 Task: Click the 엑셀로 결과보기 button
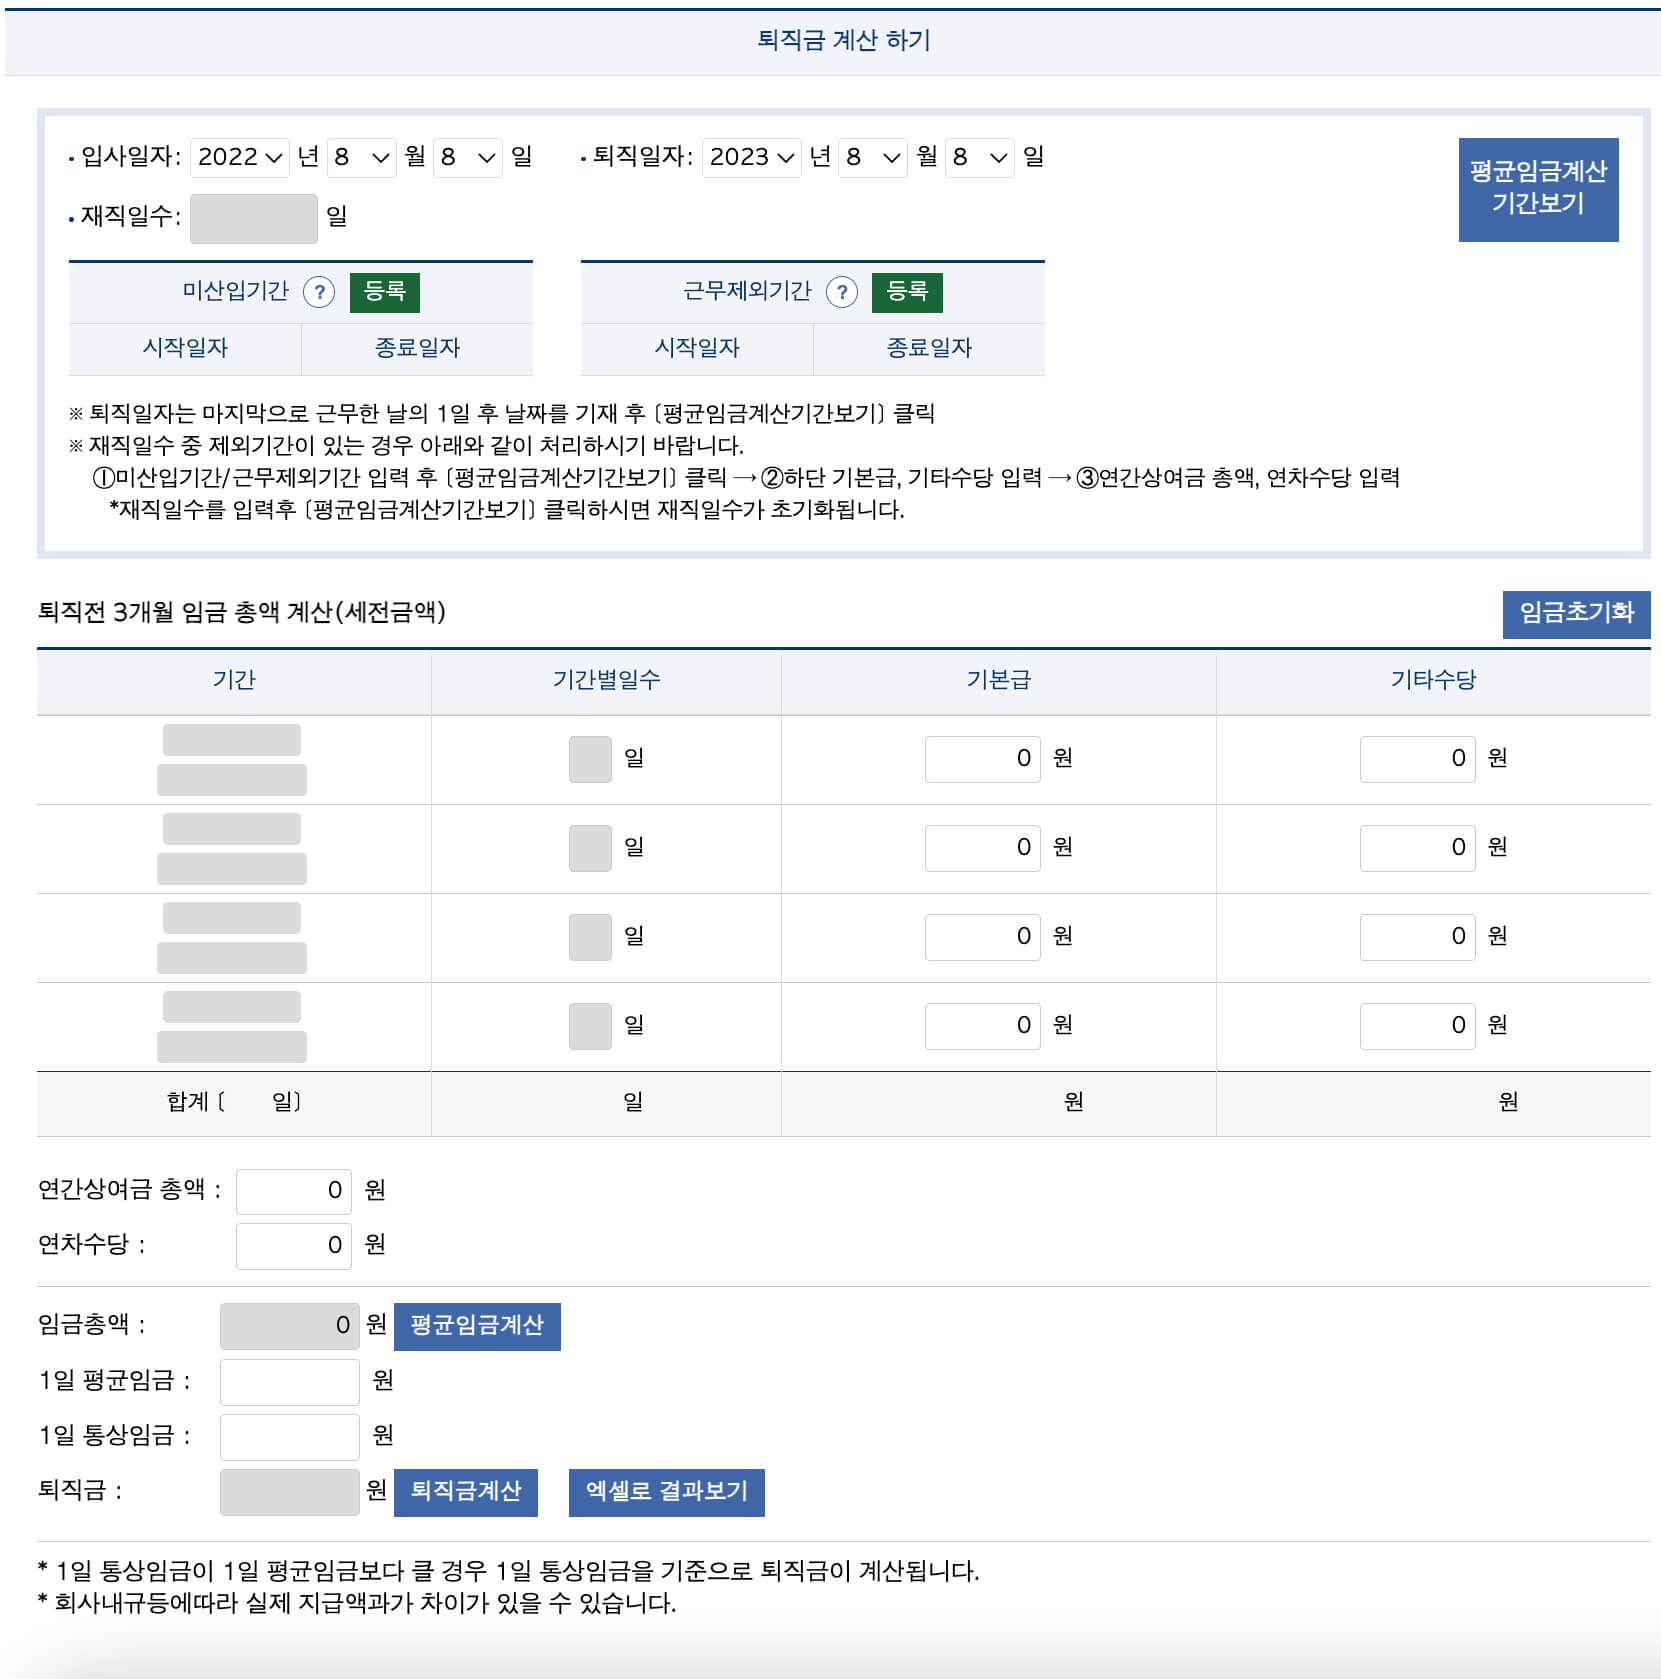pyautogui.click(x=667, y=1493)
